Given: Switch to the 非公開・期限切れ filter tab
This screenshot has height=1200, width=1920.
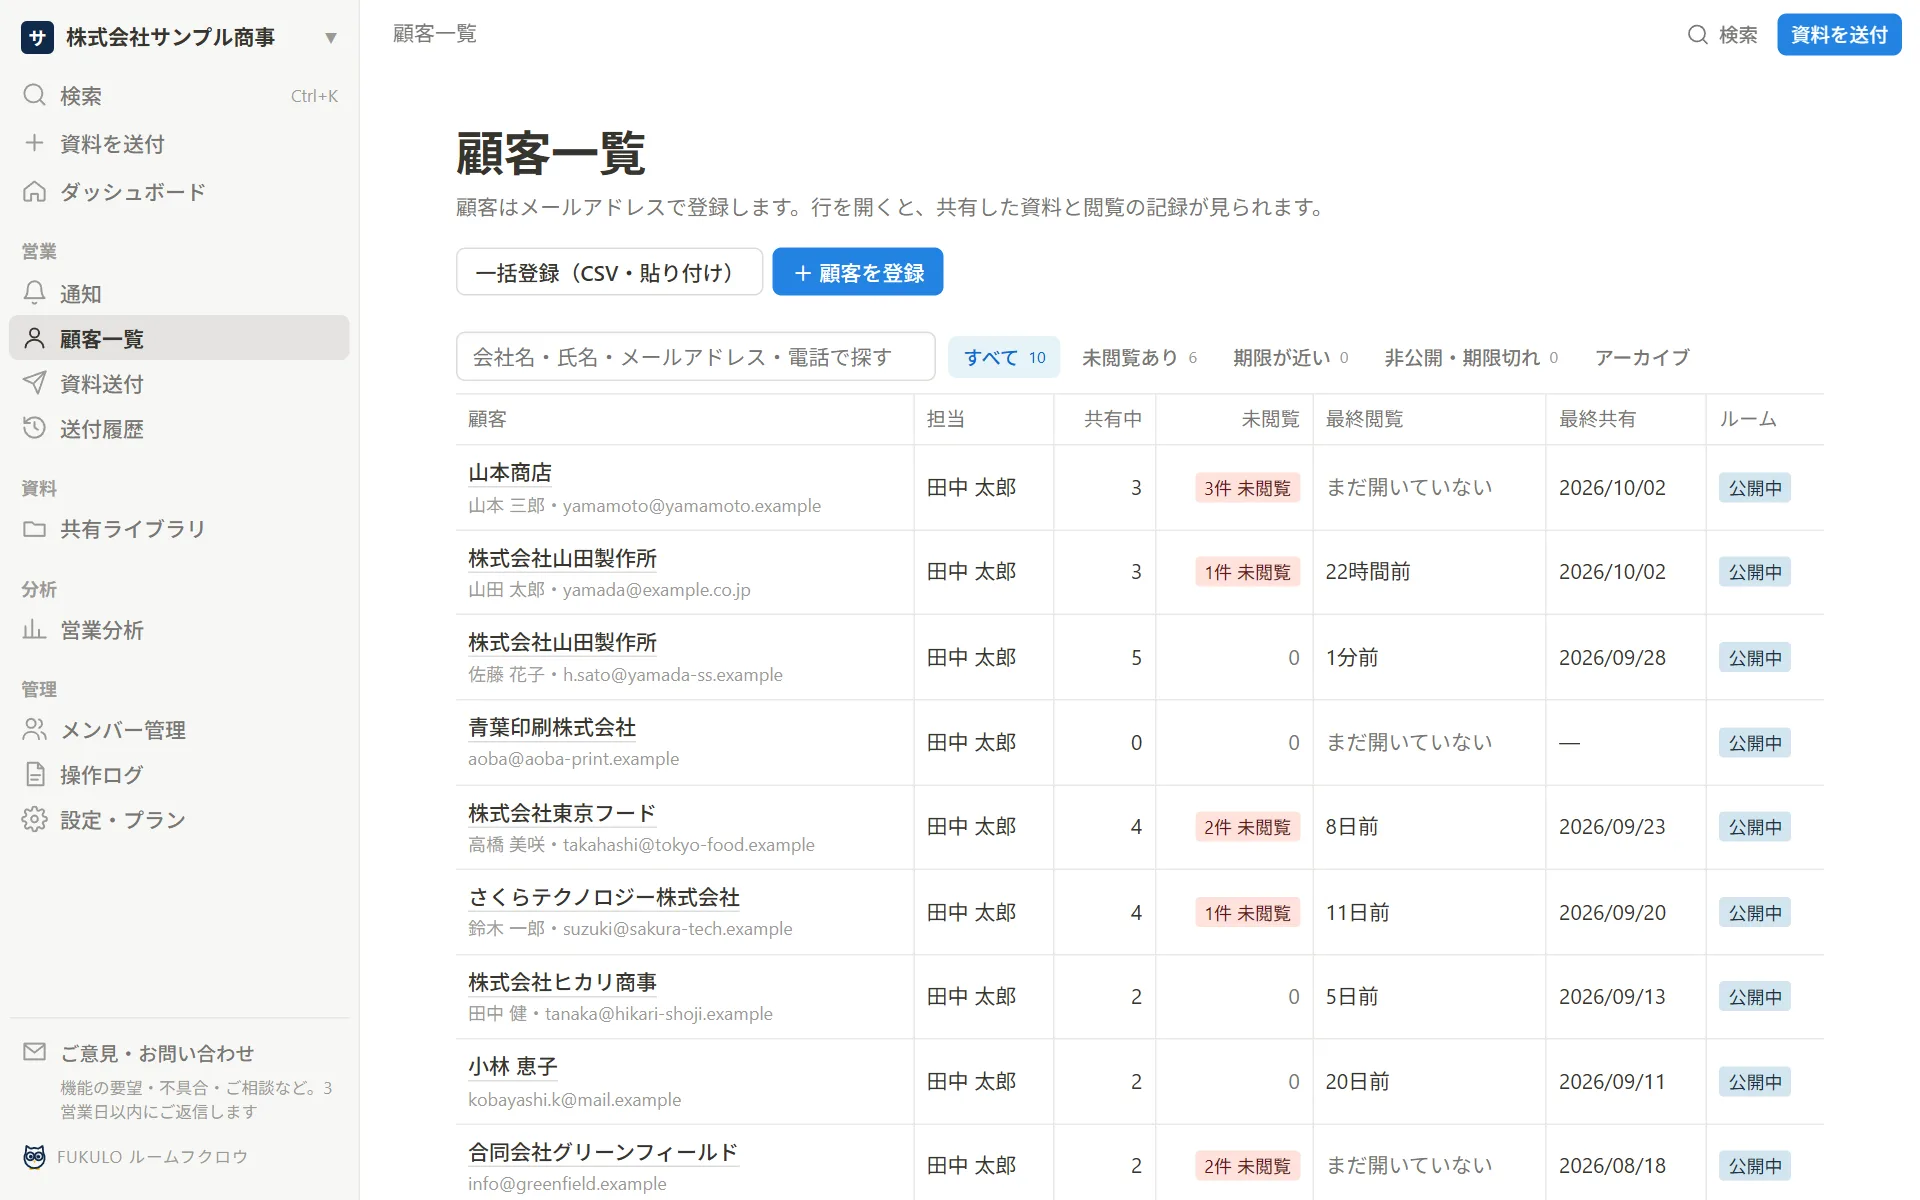Looking at the screenshot, I should 1471,357.
